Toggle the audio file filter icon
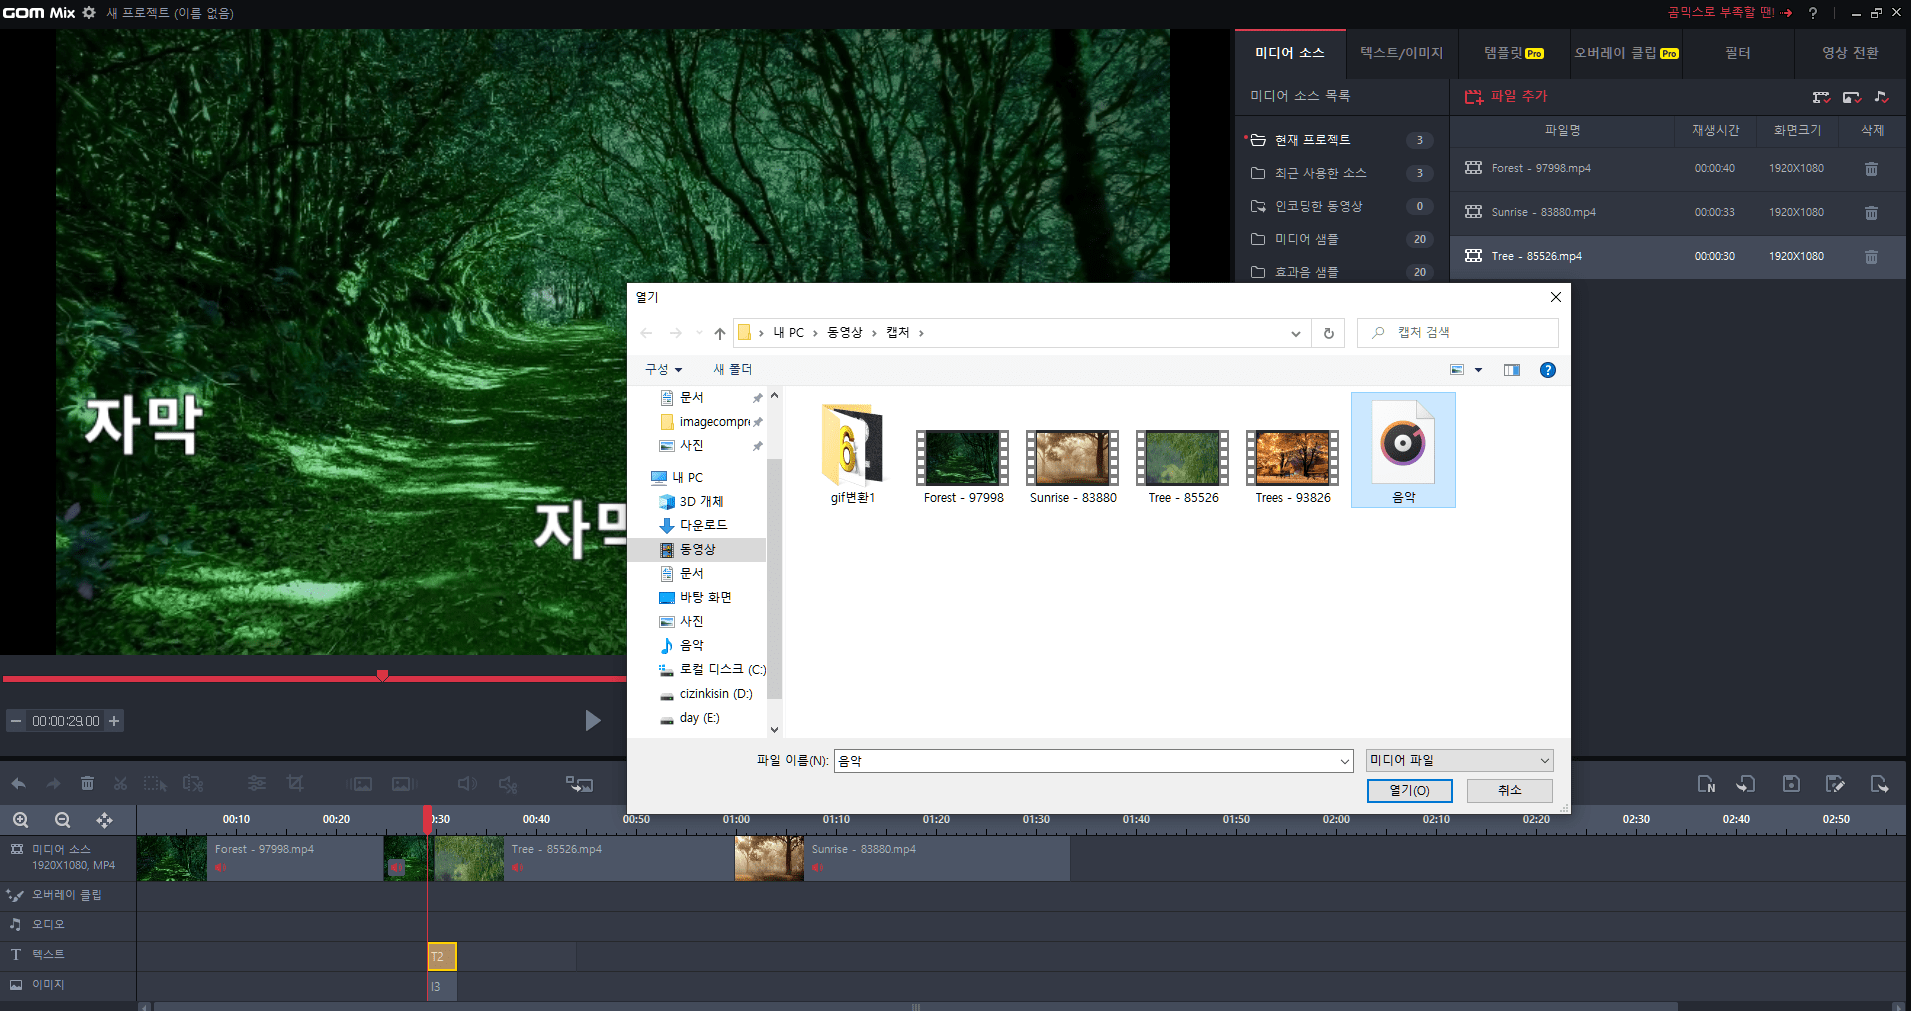The width and height of the screenshot is (1911, 1011). tap(1882, 97)
